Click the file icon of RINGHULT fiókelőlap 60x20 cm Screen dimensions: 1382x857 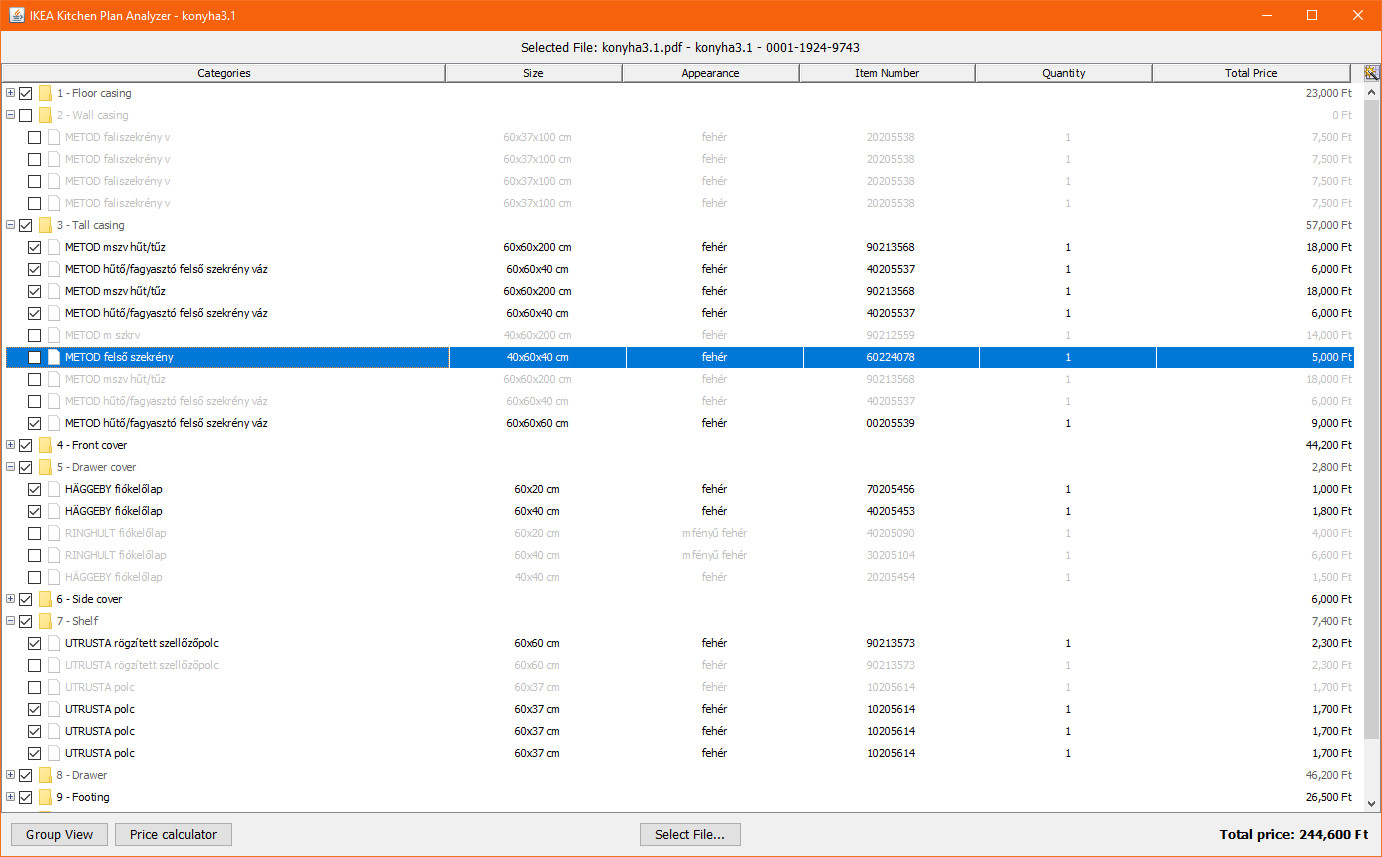tap(54, 533)
